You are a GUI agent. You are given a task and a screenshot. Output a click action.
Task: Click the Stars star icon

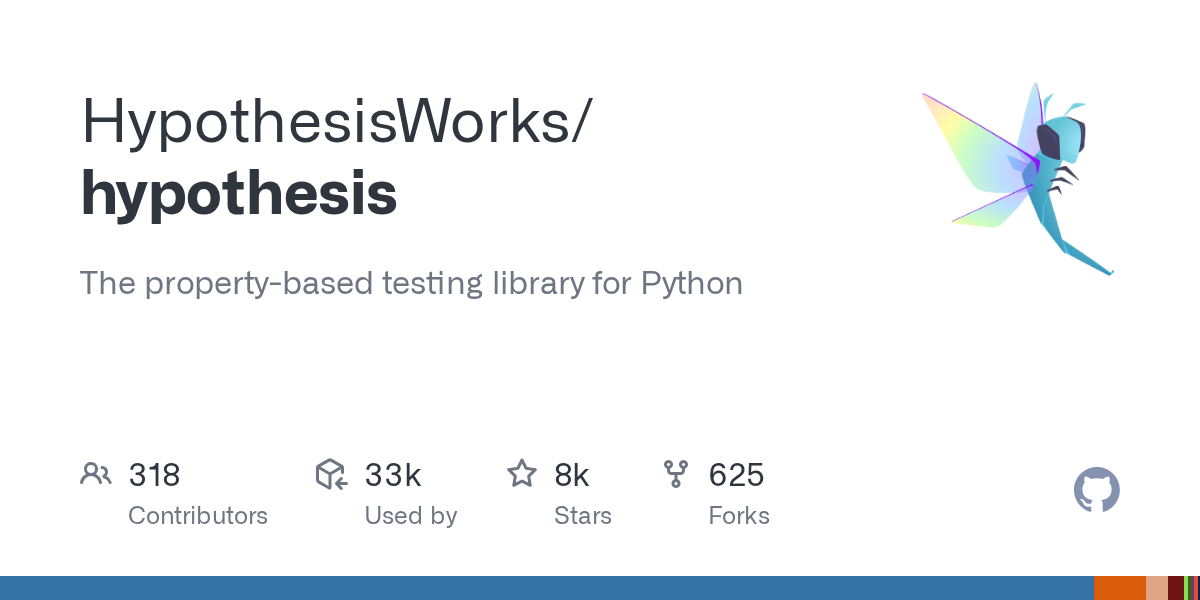point(522,474)
